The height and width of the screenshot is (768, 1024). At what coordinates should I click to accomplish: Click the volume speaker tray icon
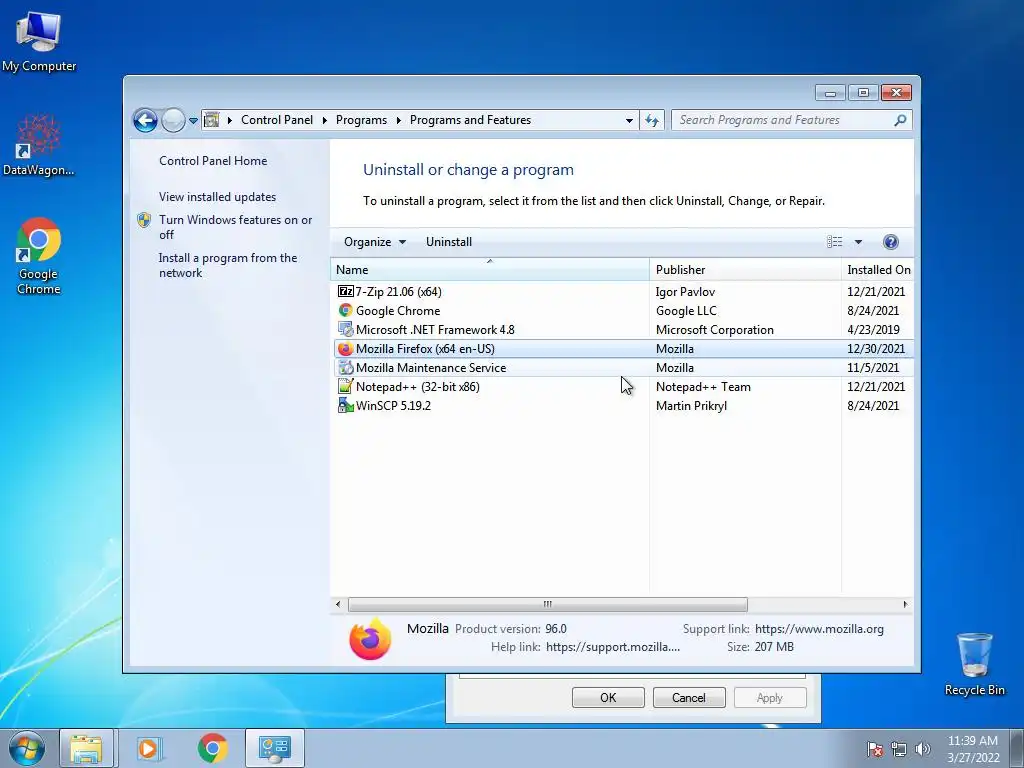922,749
